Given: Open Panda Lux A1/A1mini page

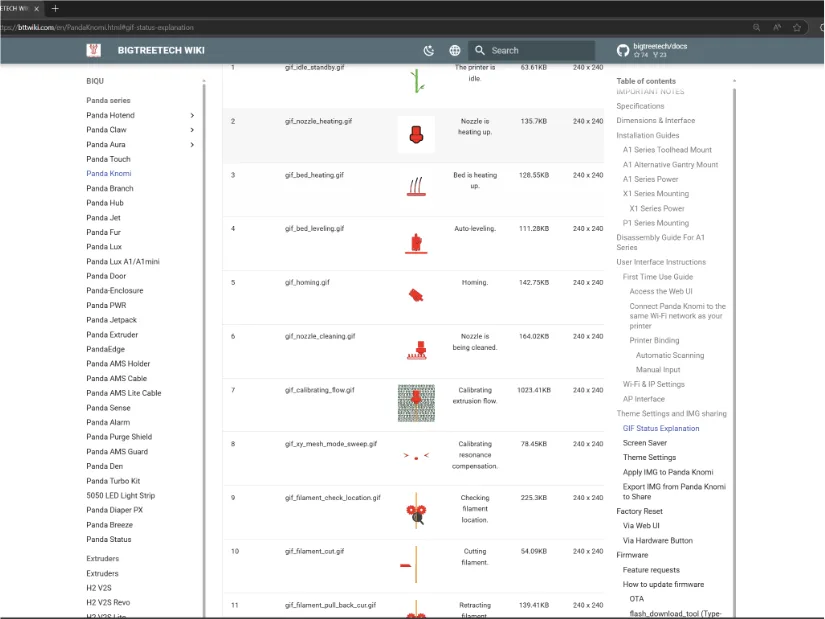Looking at the screenshot, I should 123,262.
